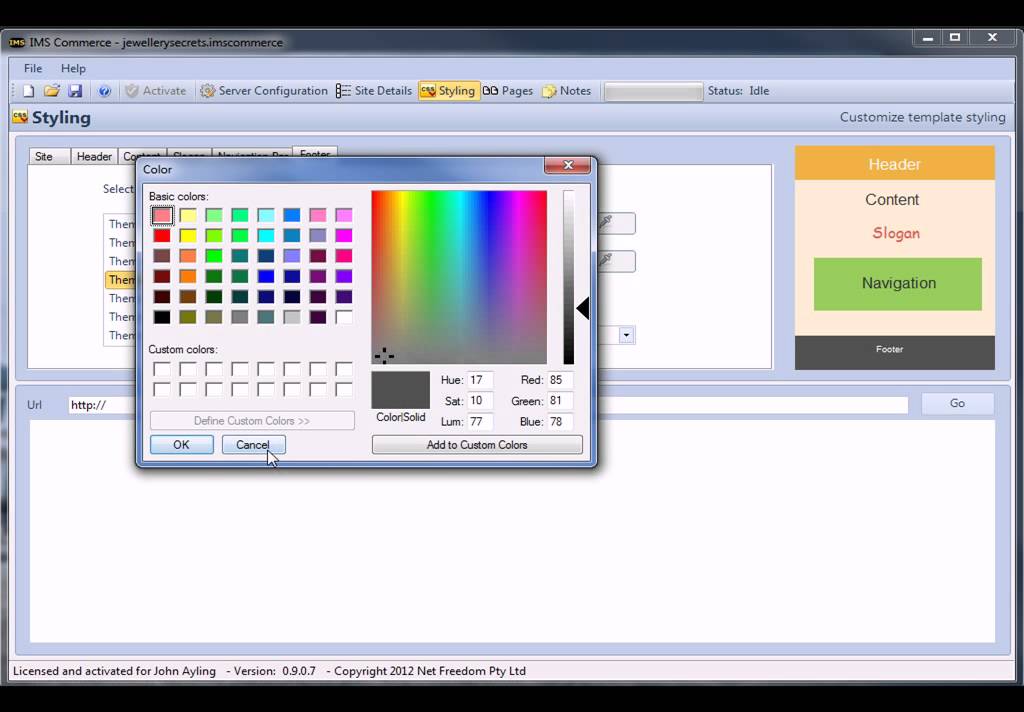Open help via the blue question icon
Image resolution: width=1024 pixels, height=712 pixels.
(104, 91)
